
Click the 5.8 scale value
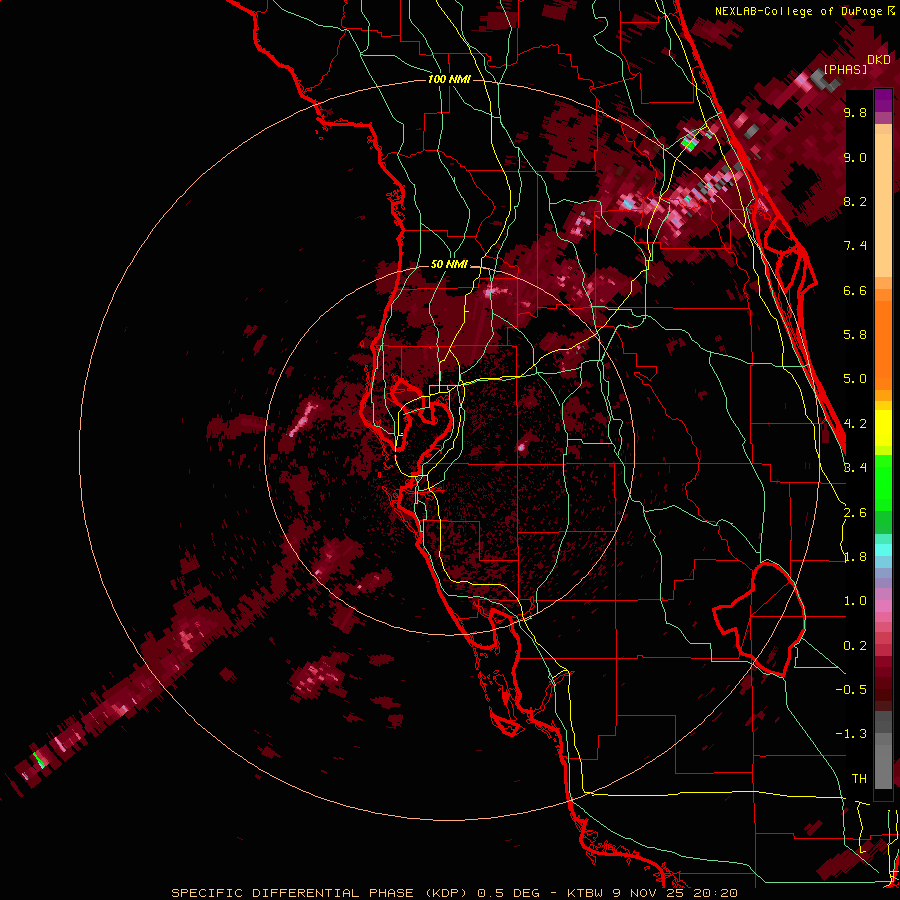coord(855,335)
